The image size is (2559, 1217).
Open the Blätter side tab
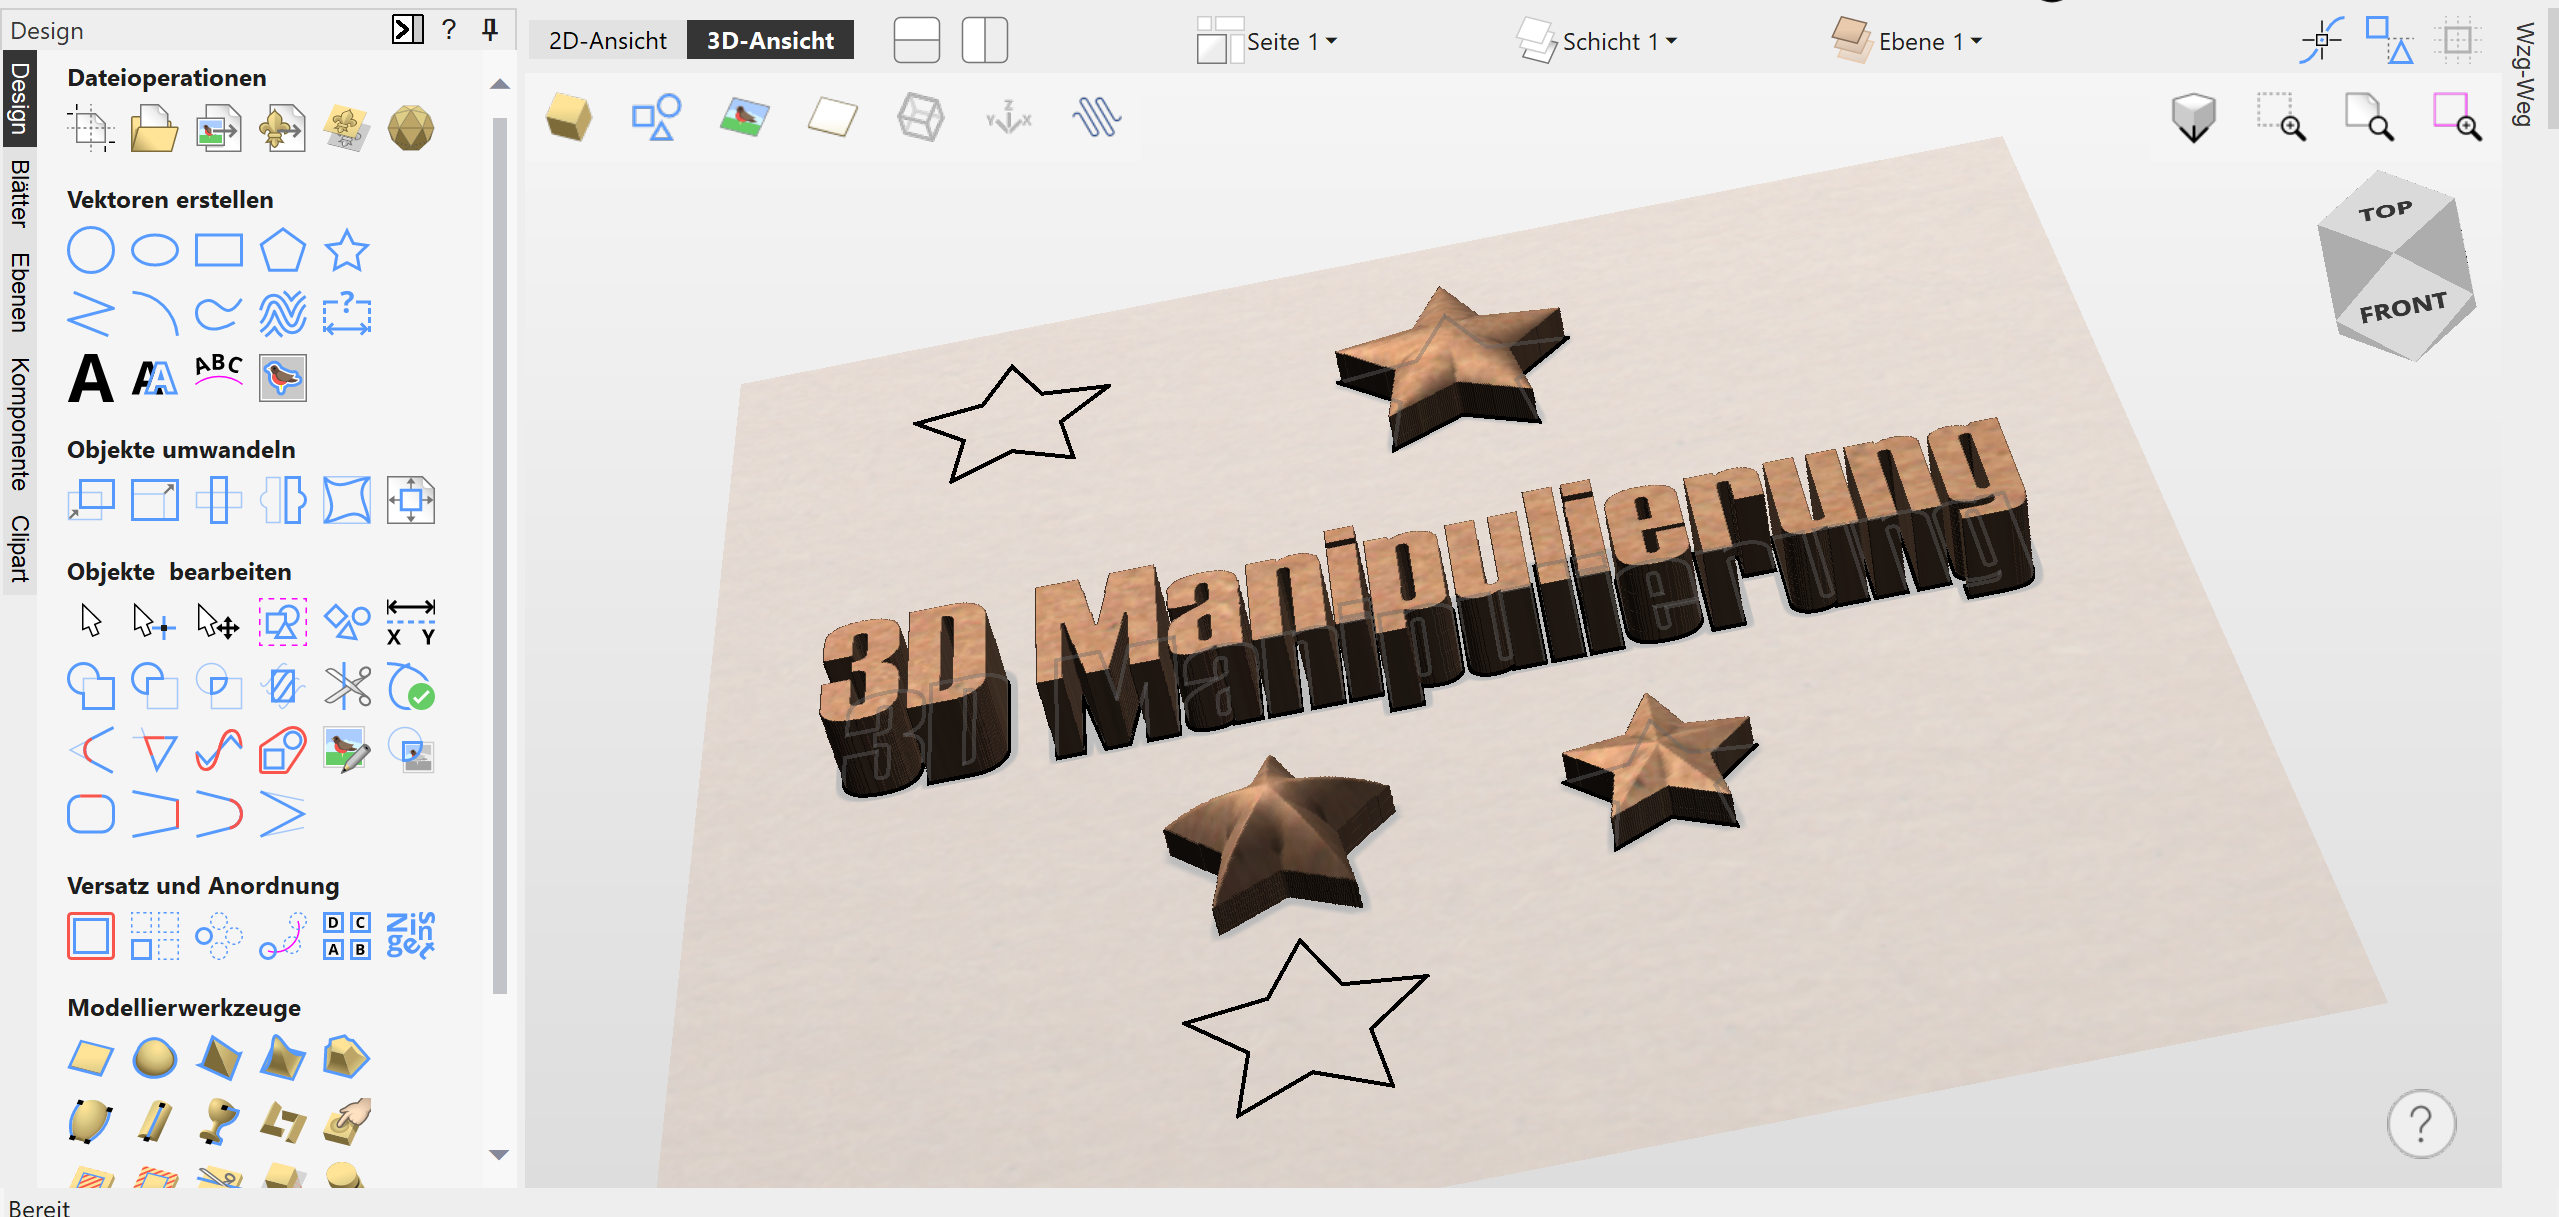pyautogui.click(x=19, y=194)
